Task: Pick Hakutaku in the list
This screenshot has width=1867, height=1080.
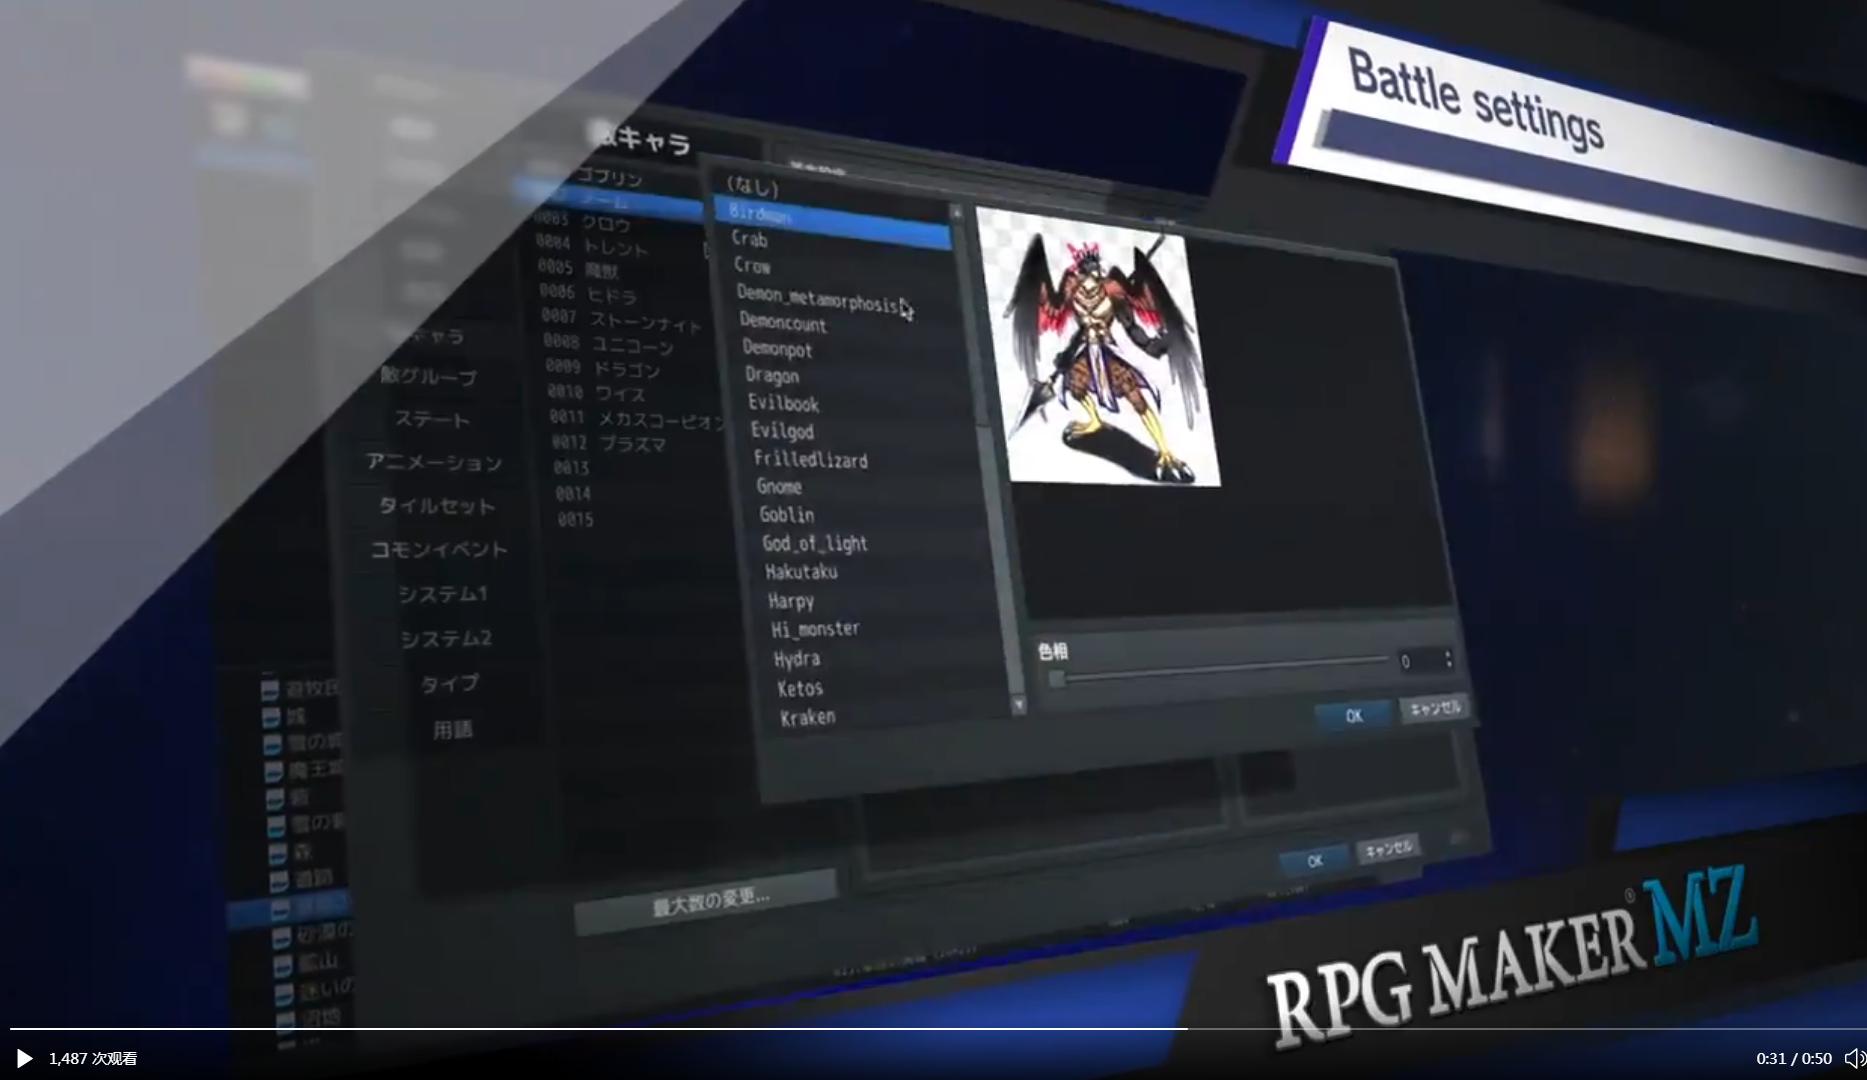Action: tap(801, 572)
